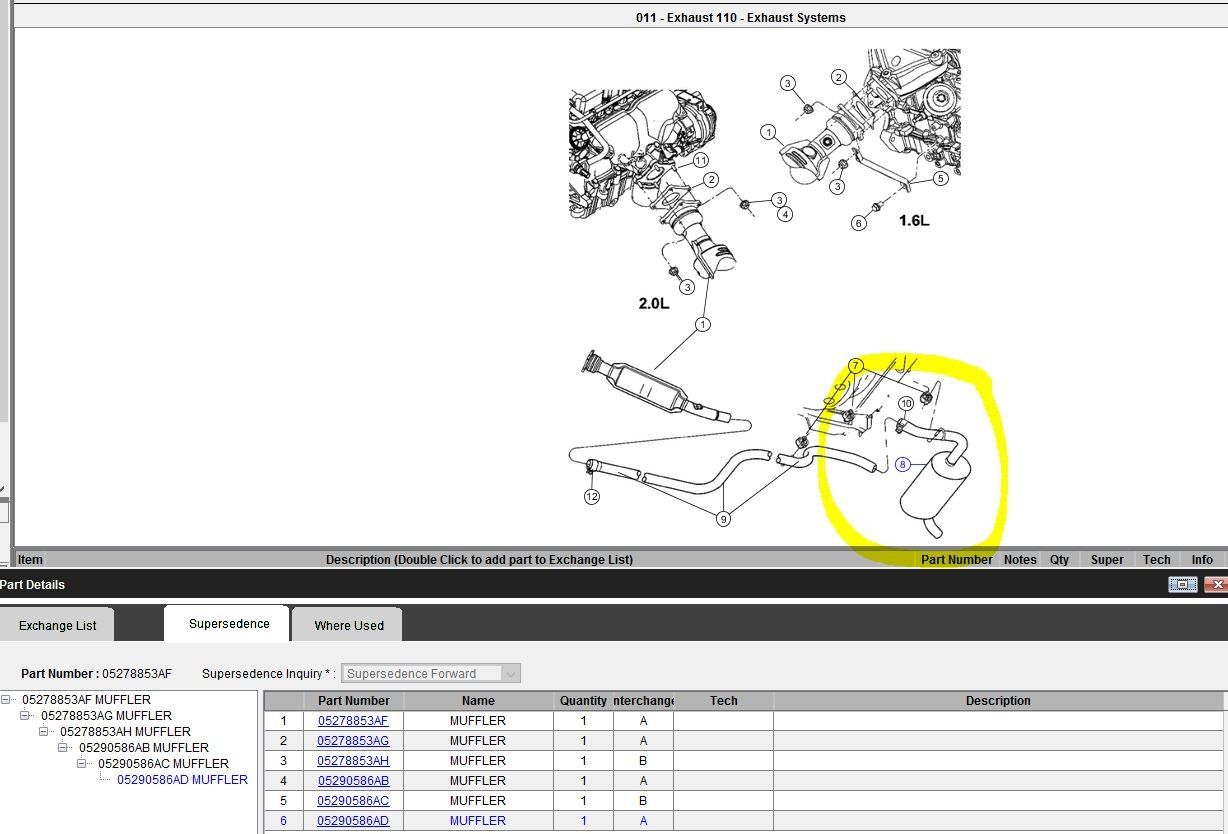Collapse the 05290586AB MUFFLER tree node
The width and height of the screenshot is (1228, 834).
click(x=64, y=748)
